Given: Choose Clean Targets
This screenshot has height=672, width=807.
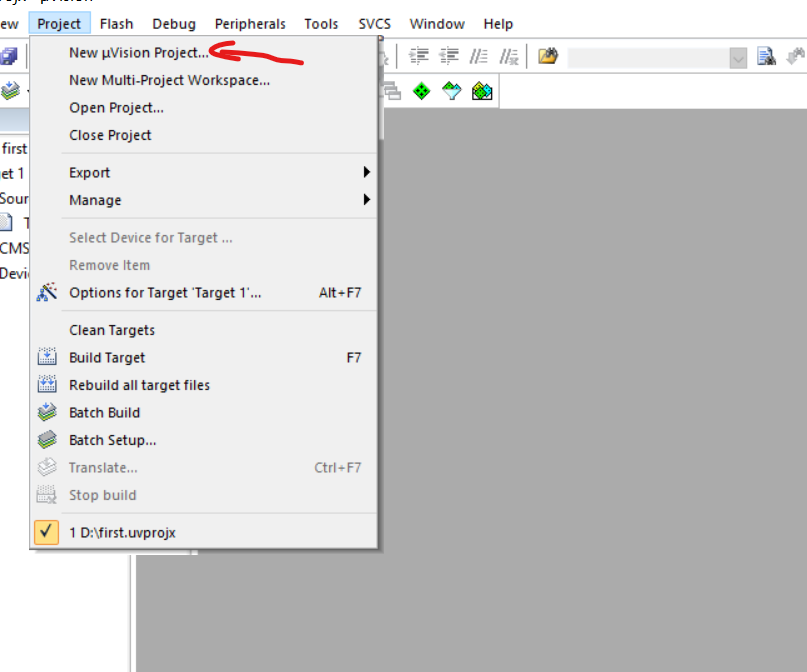Looking at the screenshot, I should pos(203,330).
